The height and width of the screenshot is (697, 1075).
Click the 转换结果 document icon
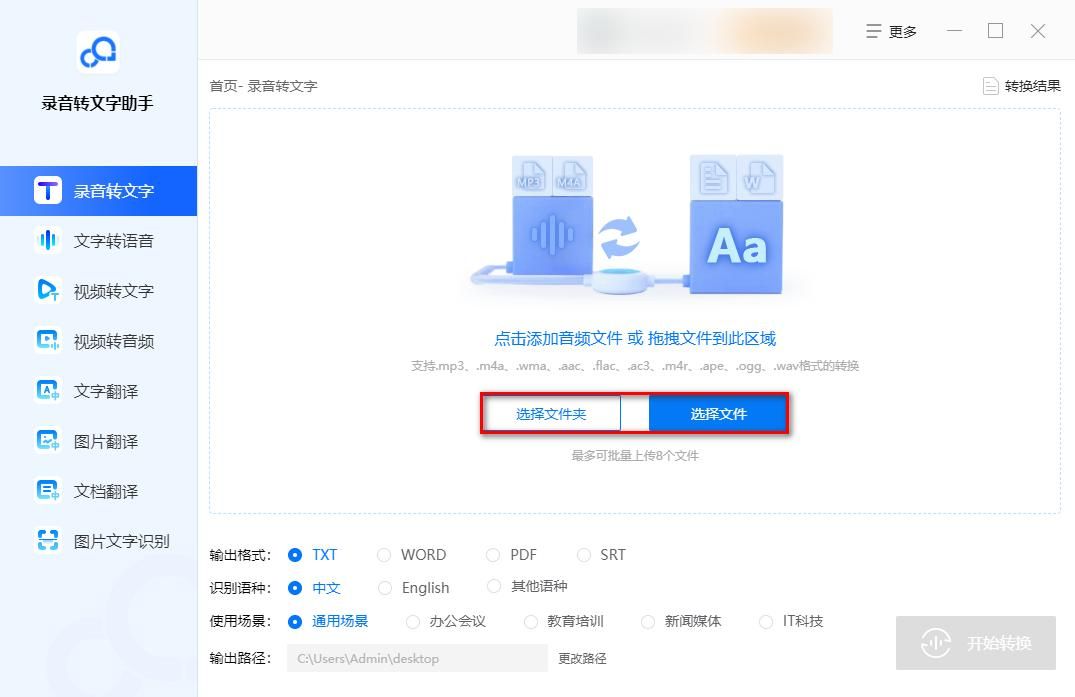coord(990,86)
